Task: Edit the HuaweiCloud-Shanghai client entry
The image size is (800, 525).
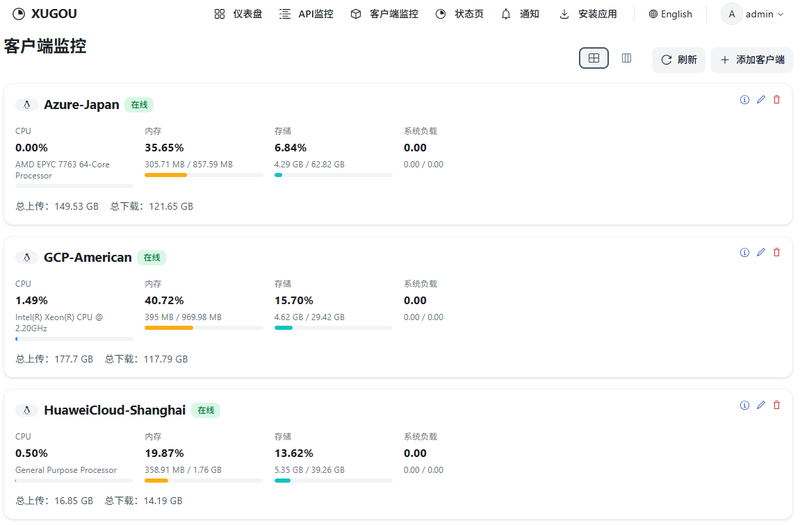Action: (x=761, y=406)
